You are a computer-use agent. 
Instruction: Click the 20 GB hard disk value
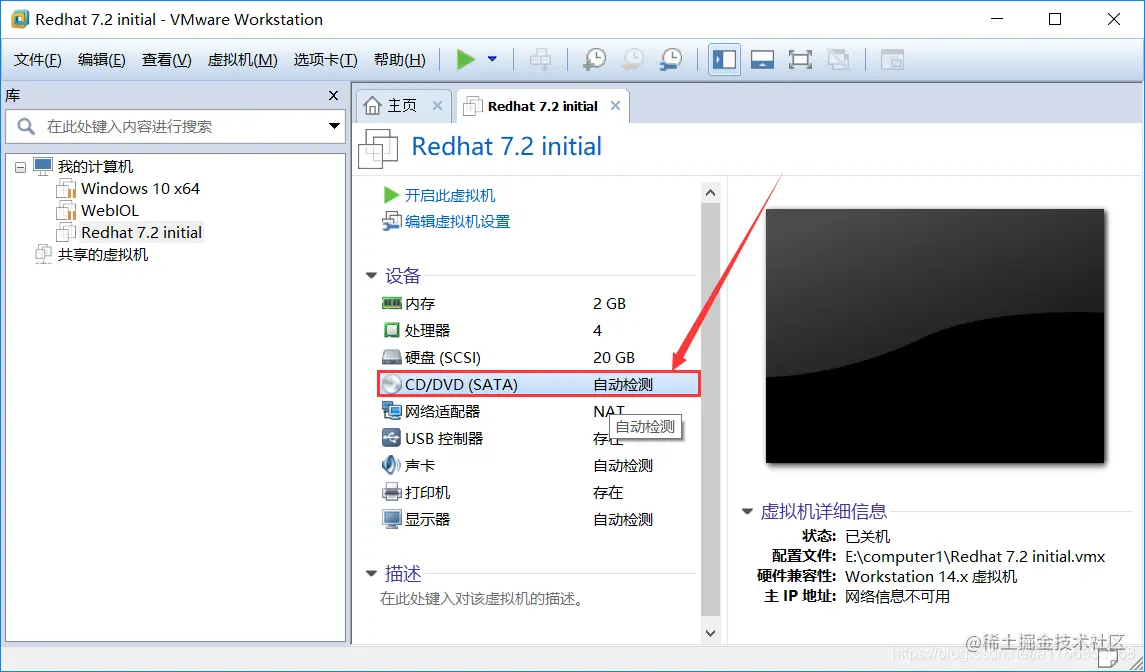[614, 357]
